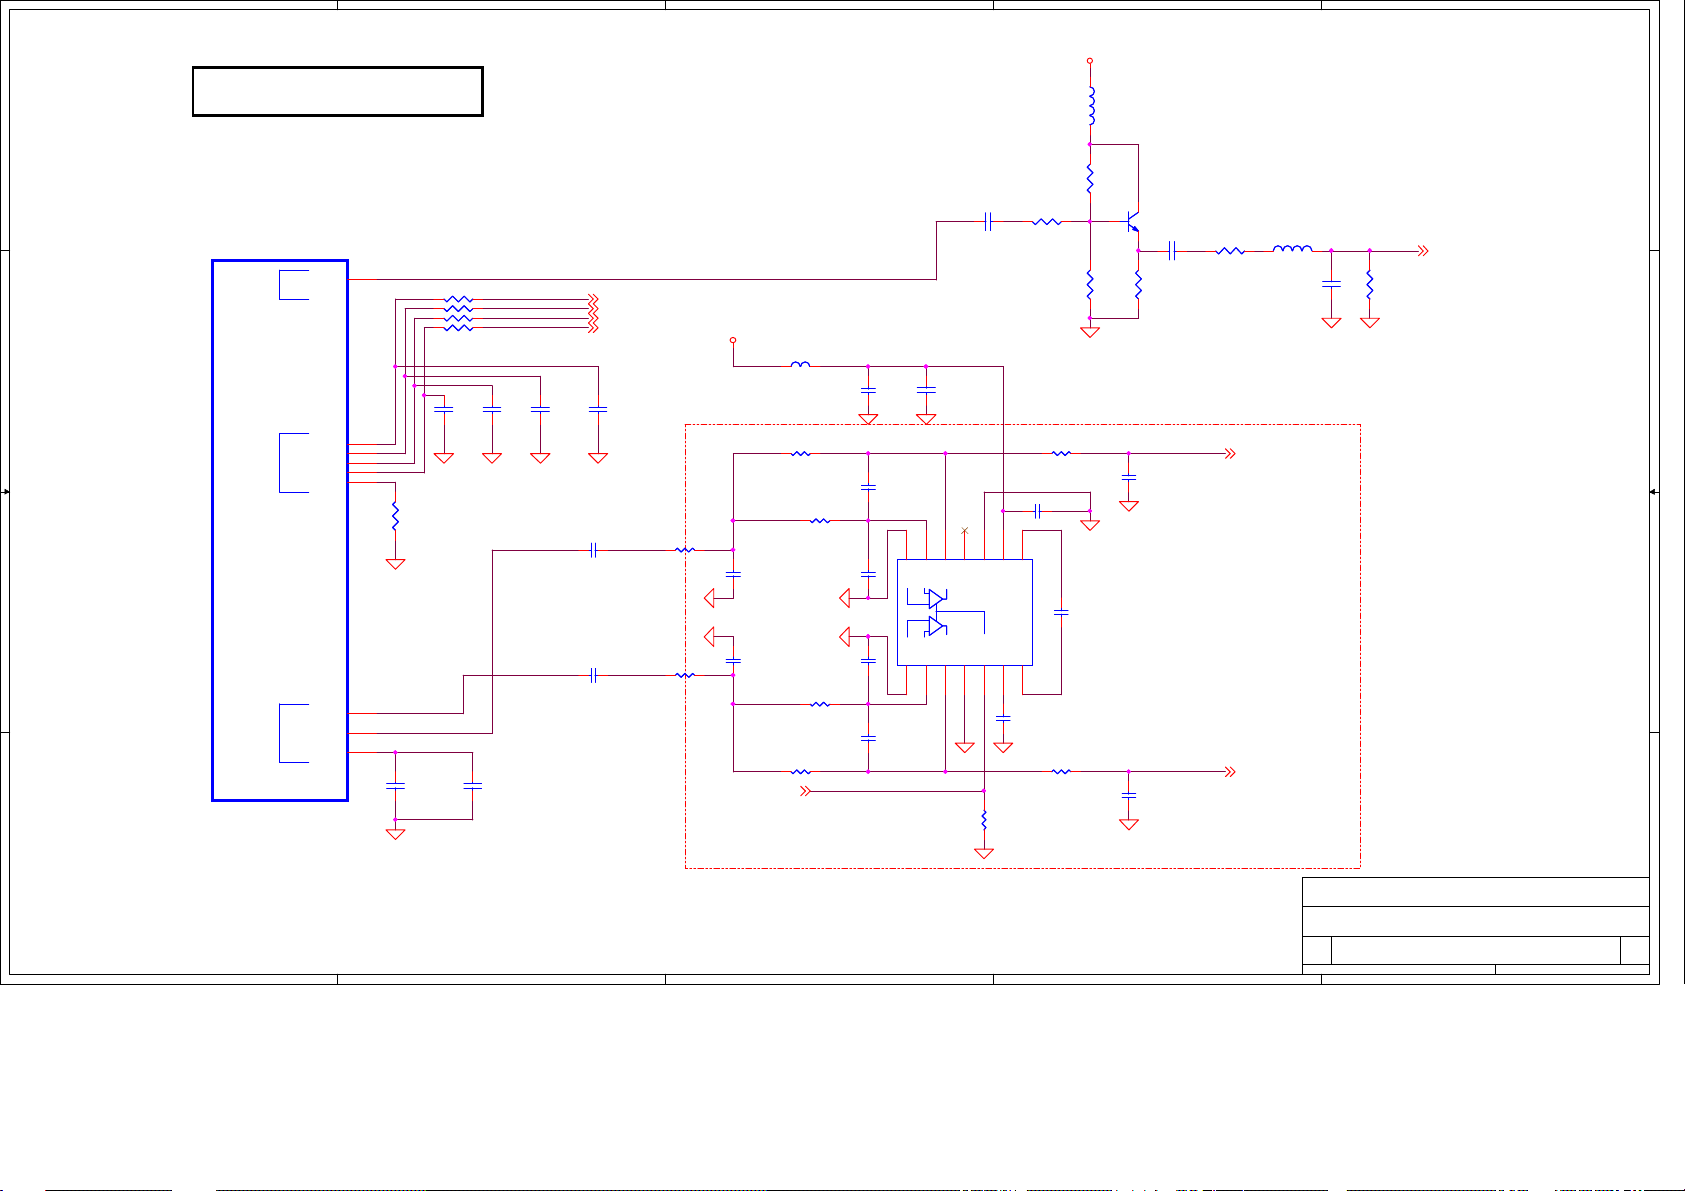
Task: Click the lower output arrow inside the dashed box
Action: (1231, 772)
